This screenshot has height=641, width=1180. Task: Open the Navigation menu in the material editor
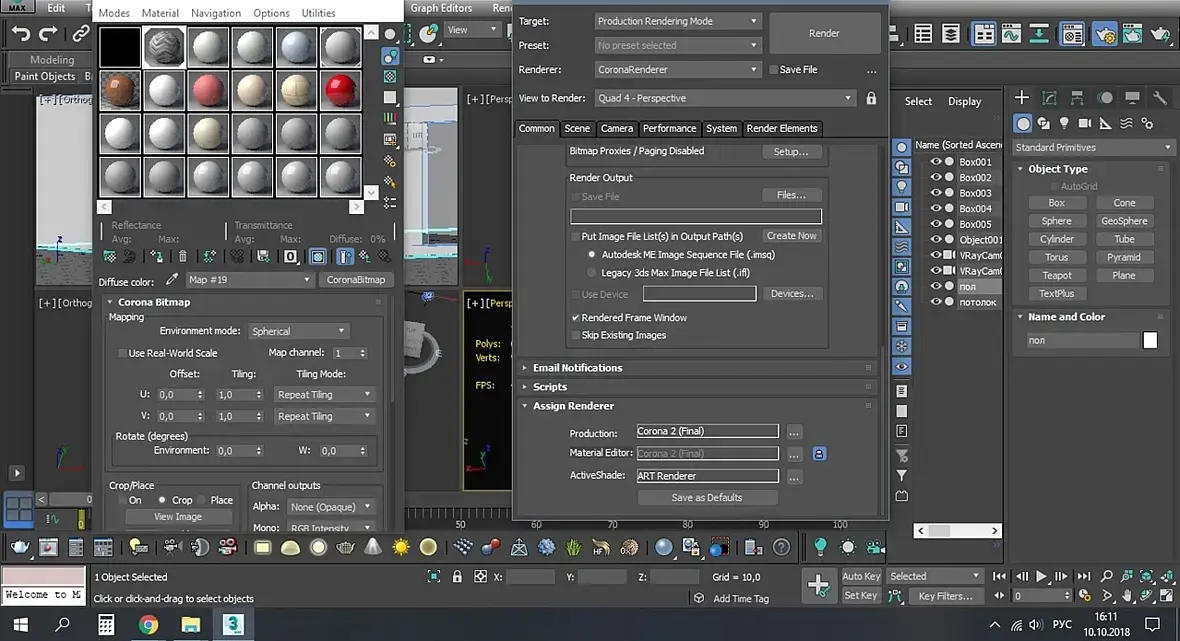pos(216,13)
